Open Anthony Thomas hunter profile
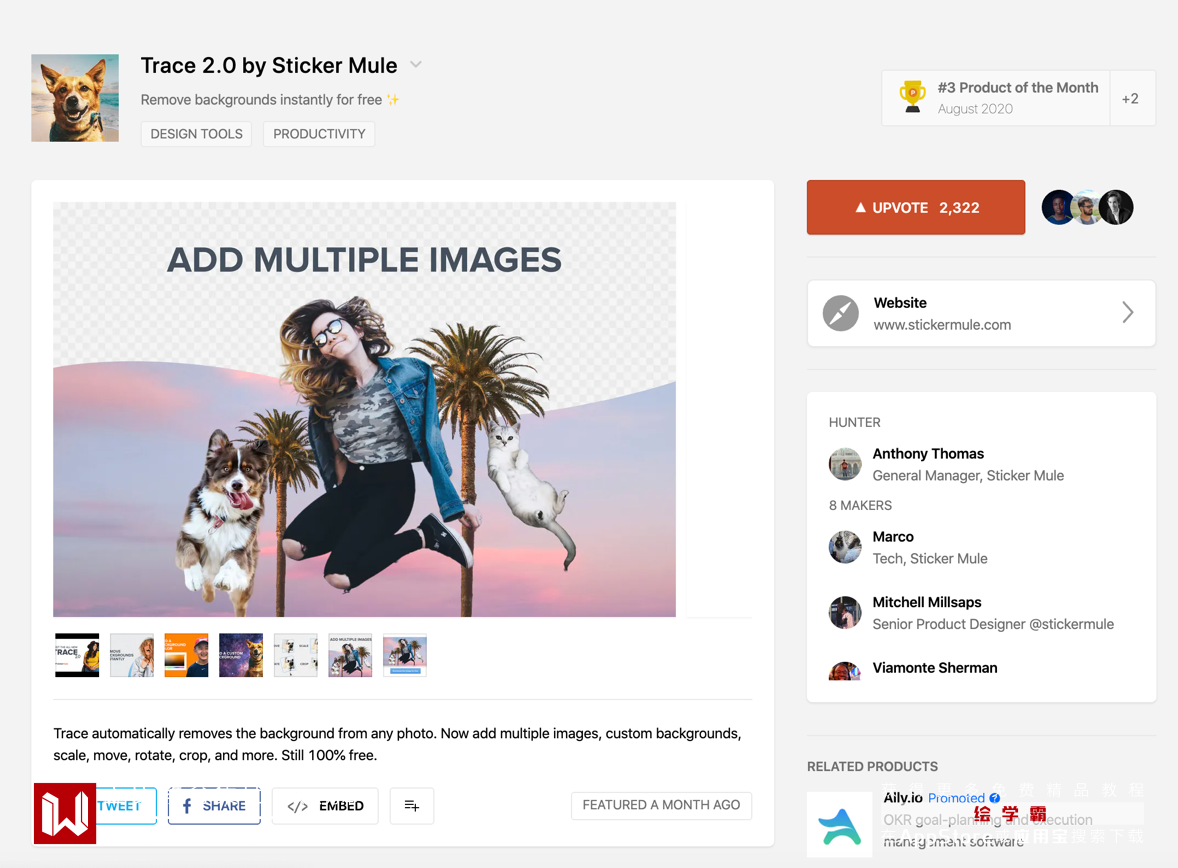Viewport: 1178px width, 868px height. [928, 454]
